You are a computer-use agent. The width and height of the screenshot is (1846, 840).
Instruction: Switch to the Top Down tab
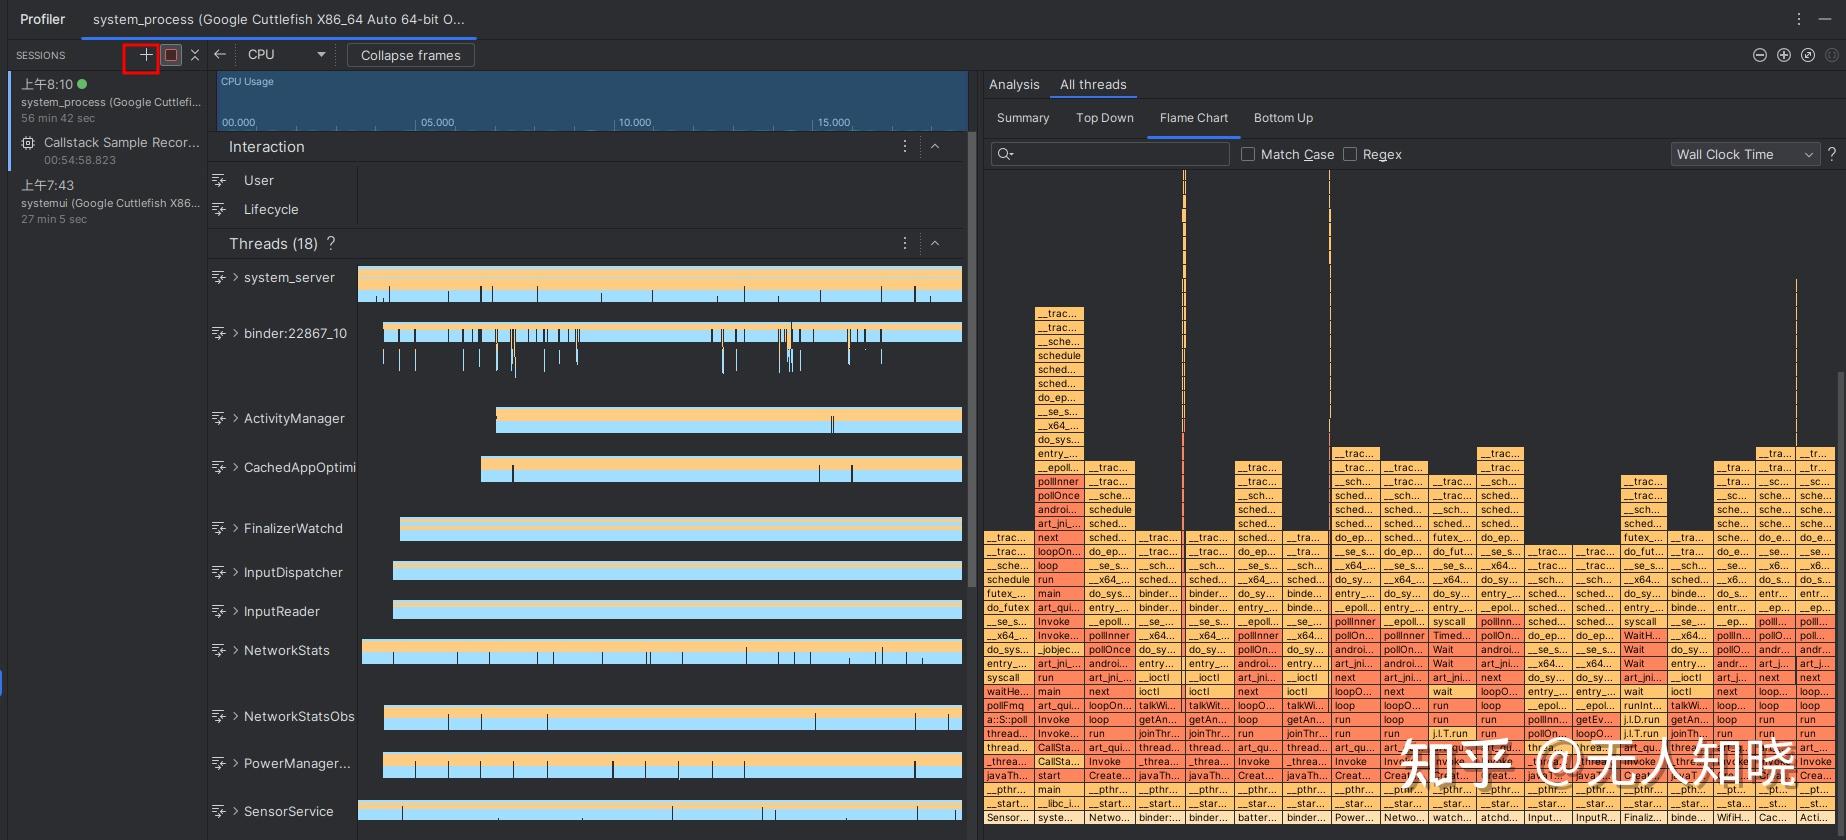(1104, 118)
